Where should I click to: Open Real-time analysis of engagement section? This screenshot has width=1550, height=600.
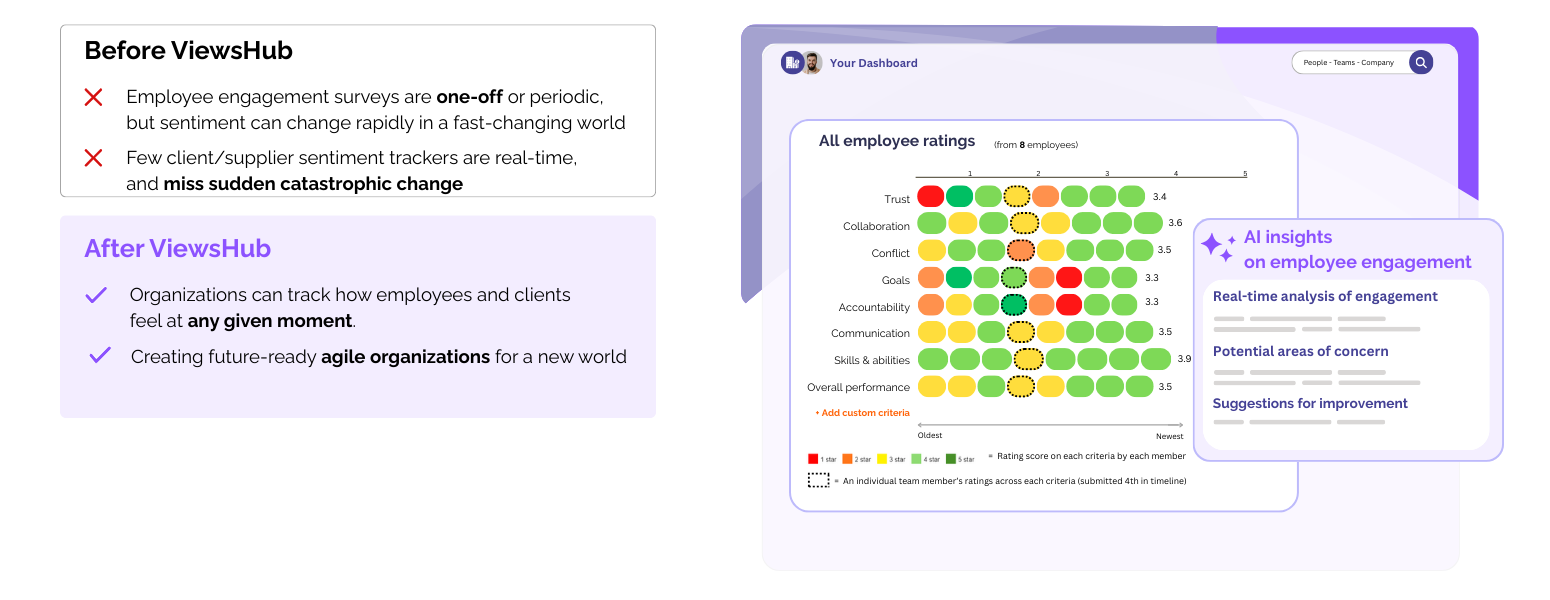(1325, 296)
